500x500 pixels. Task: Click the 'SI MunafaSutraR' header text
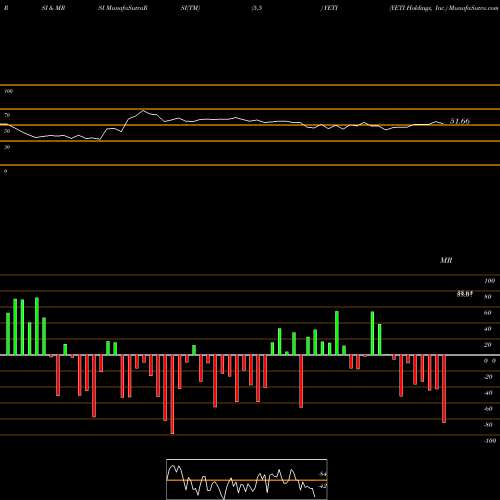[123, 8]
